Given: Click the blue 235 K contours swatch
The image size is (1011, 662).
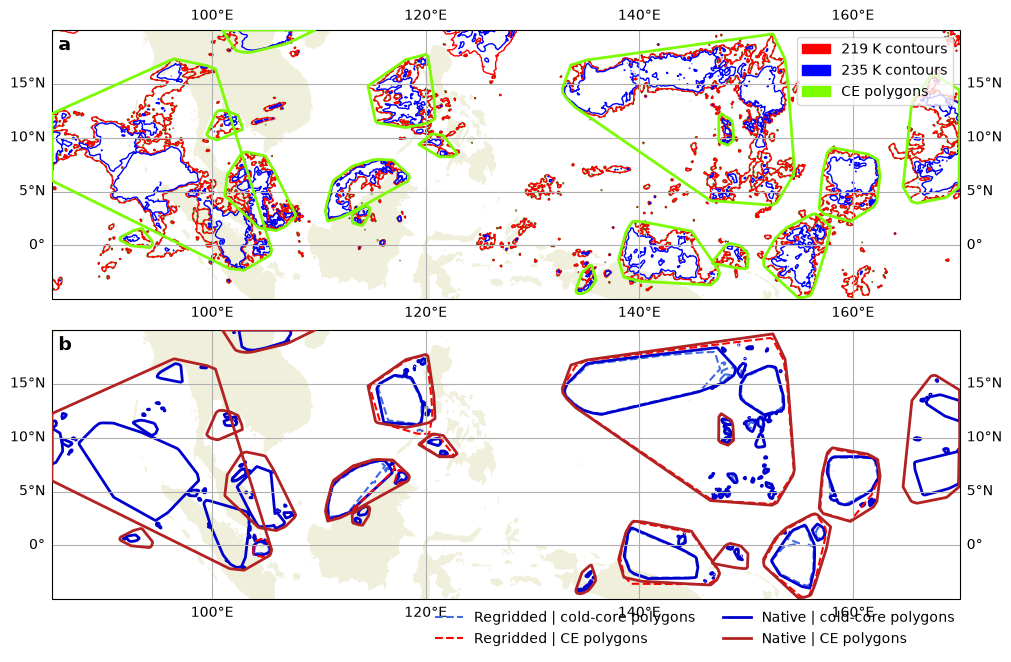Looking at the screenshot, I should pyautogui.click(x=816, y=70).
